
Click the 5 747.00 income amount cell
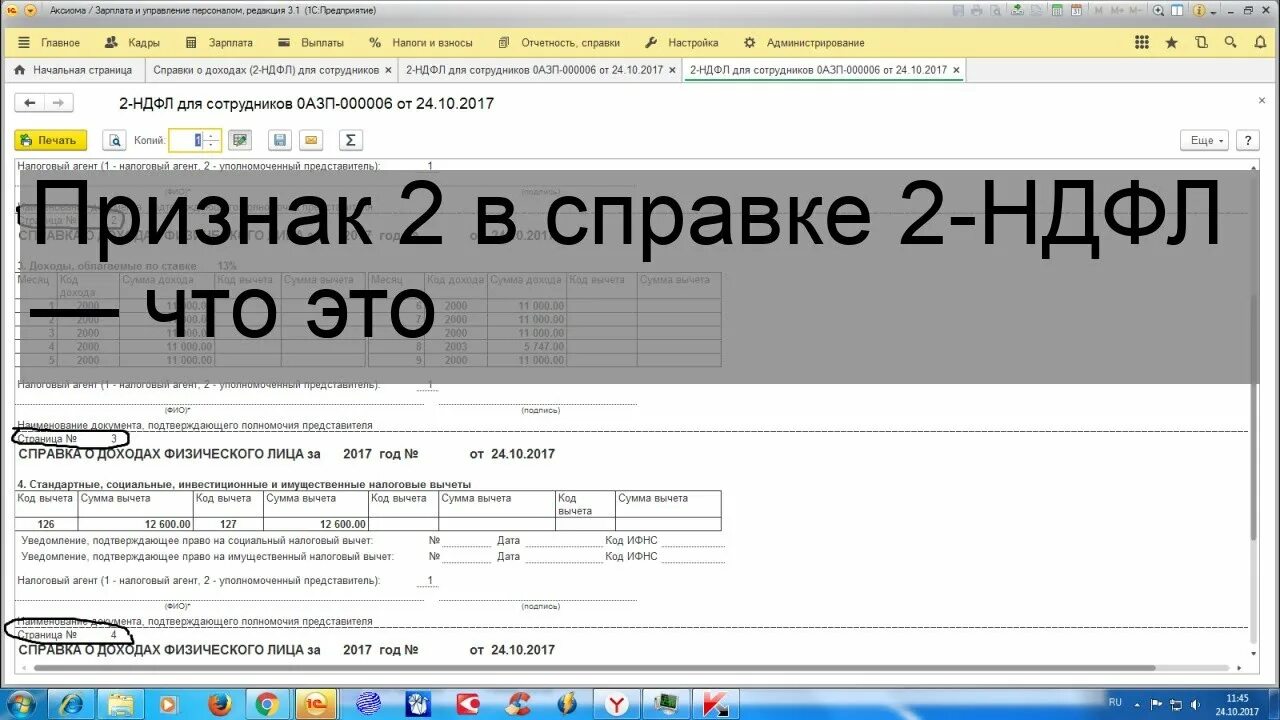526,347
